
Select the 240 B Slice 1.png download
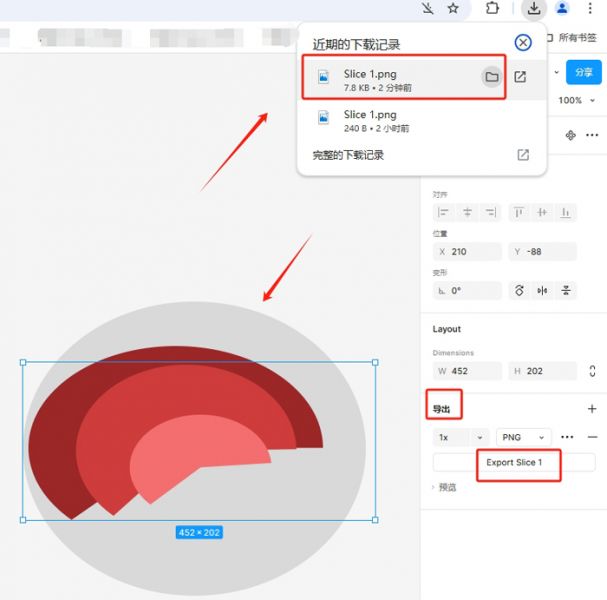coord(422,120)
